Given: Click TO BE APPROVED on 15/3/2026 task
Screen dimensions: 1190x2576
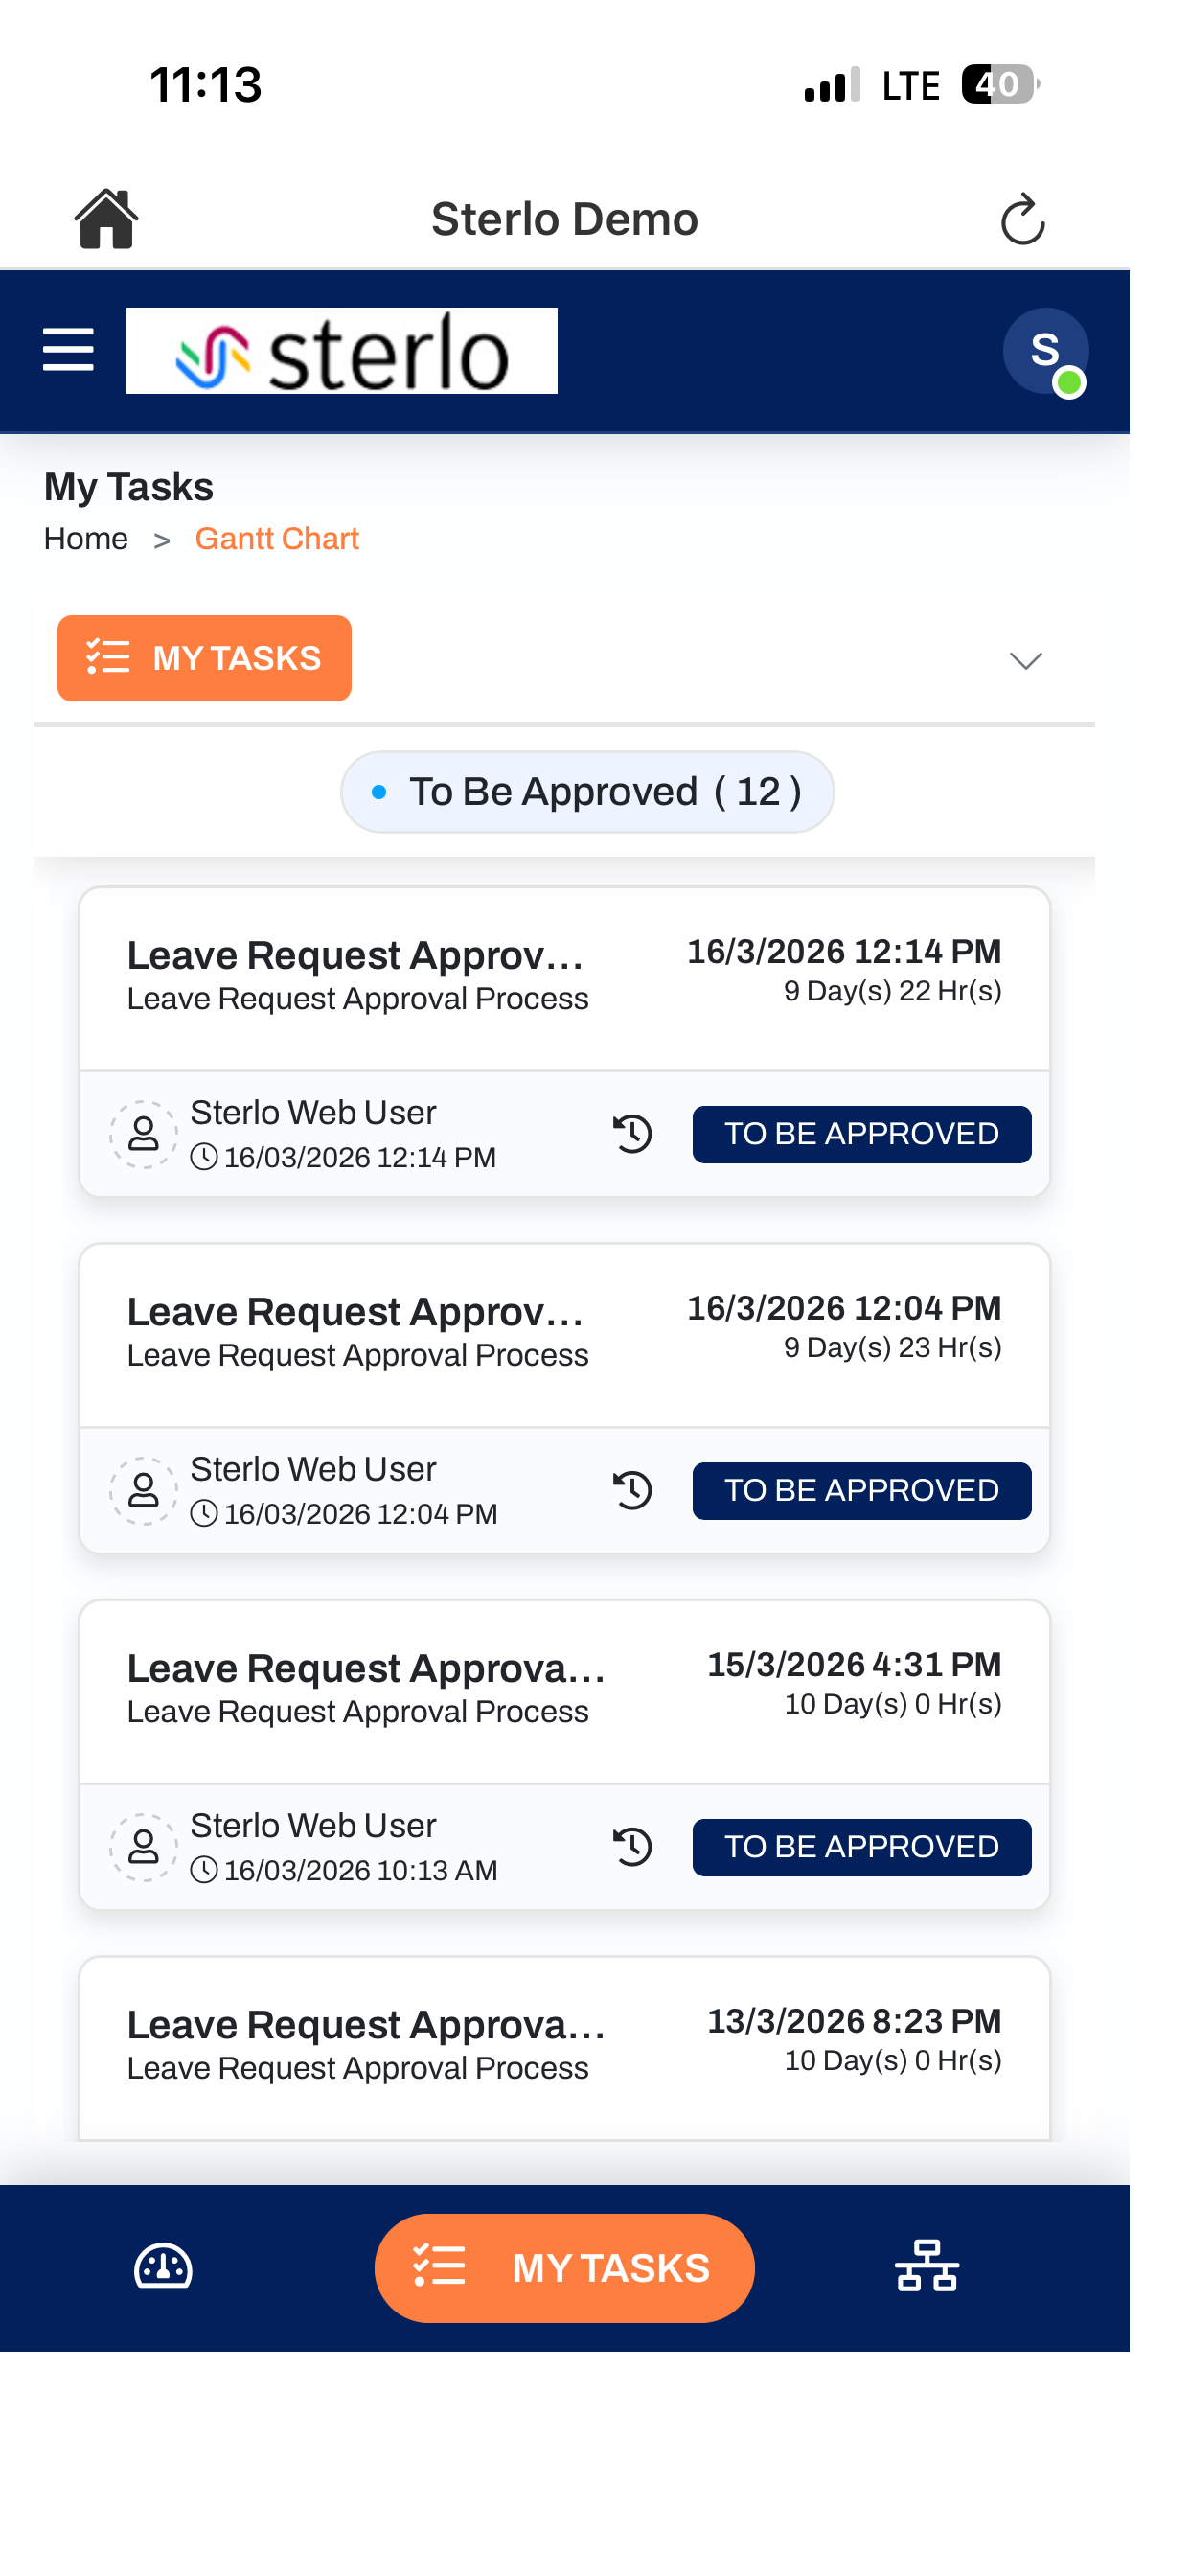Looking at the screenshot, I should point(862,1846).
